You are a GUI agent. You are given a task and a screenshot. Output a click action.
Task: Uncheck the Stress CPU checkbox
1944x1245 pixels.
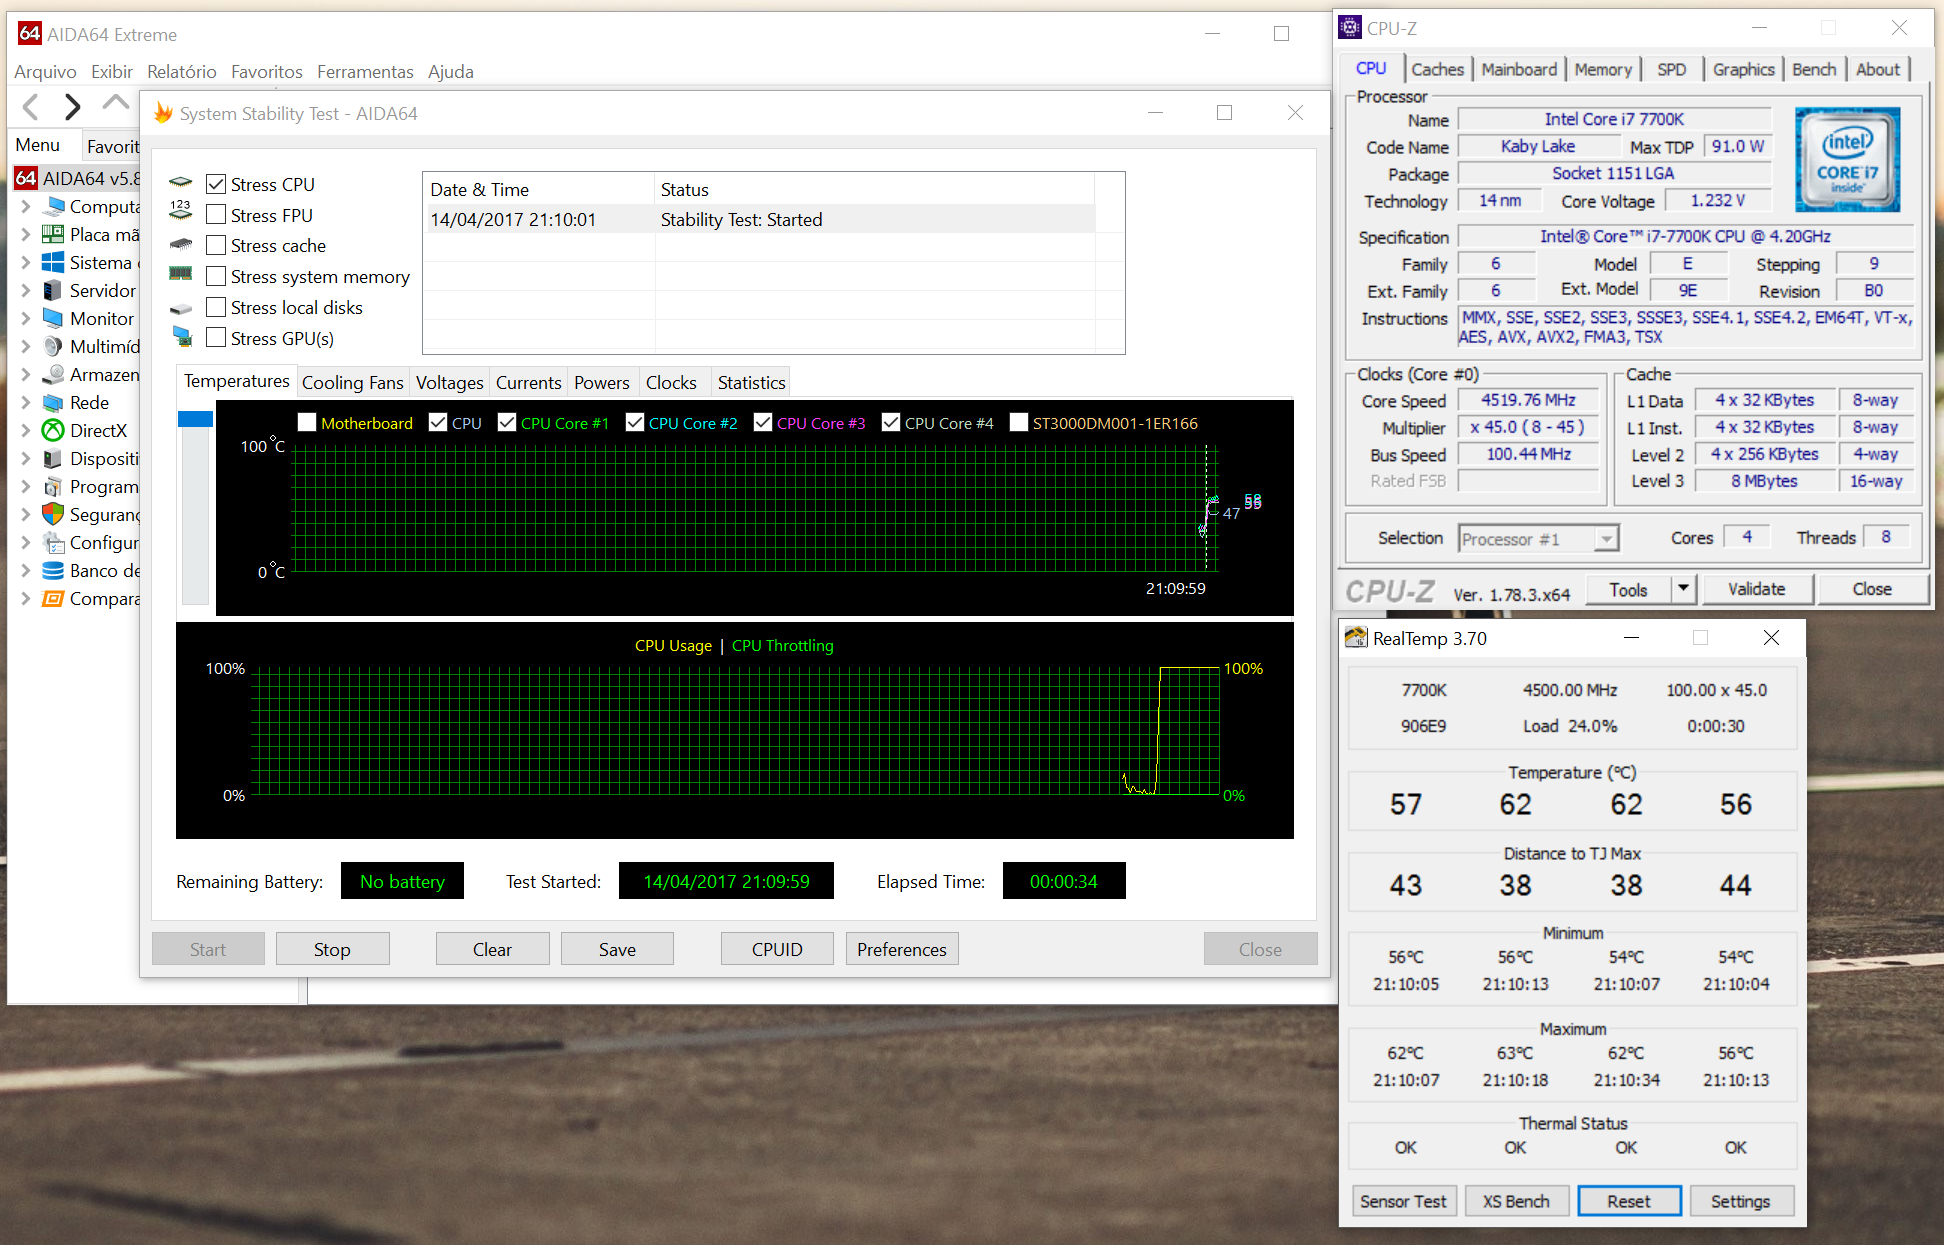pos(216,184)
